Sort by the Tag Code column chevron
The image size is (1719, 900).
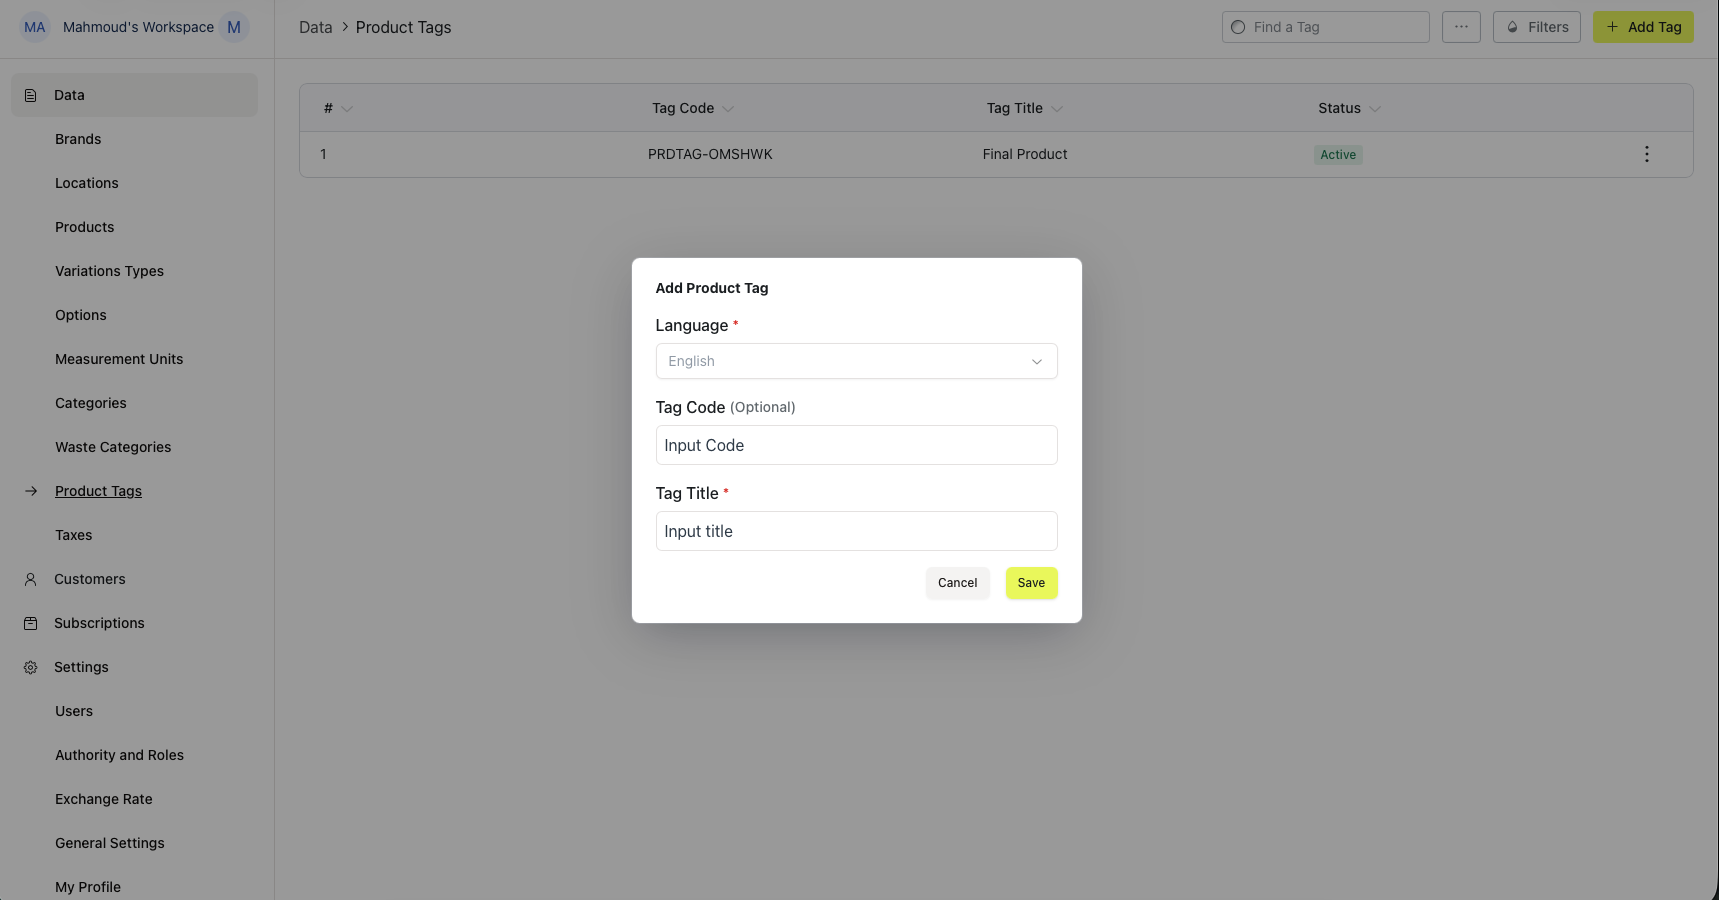point(728,109)
